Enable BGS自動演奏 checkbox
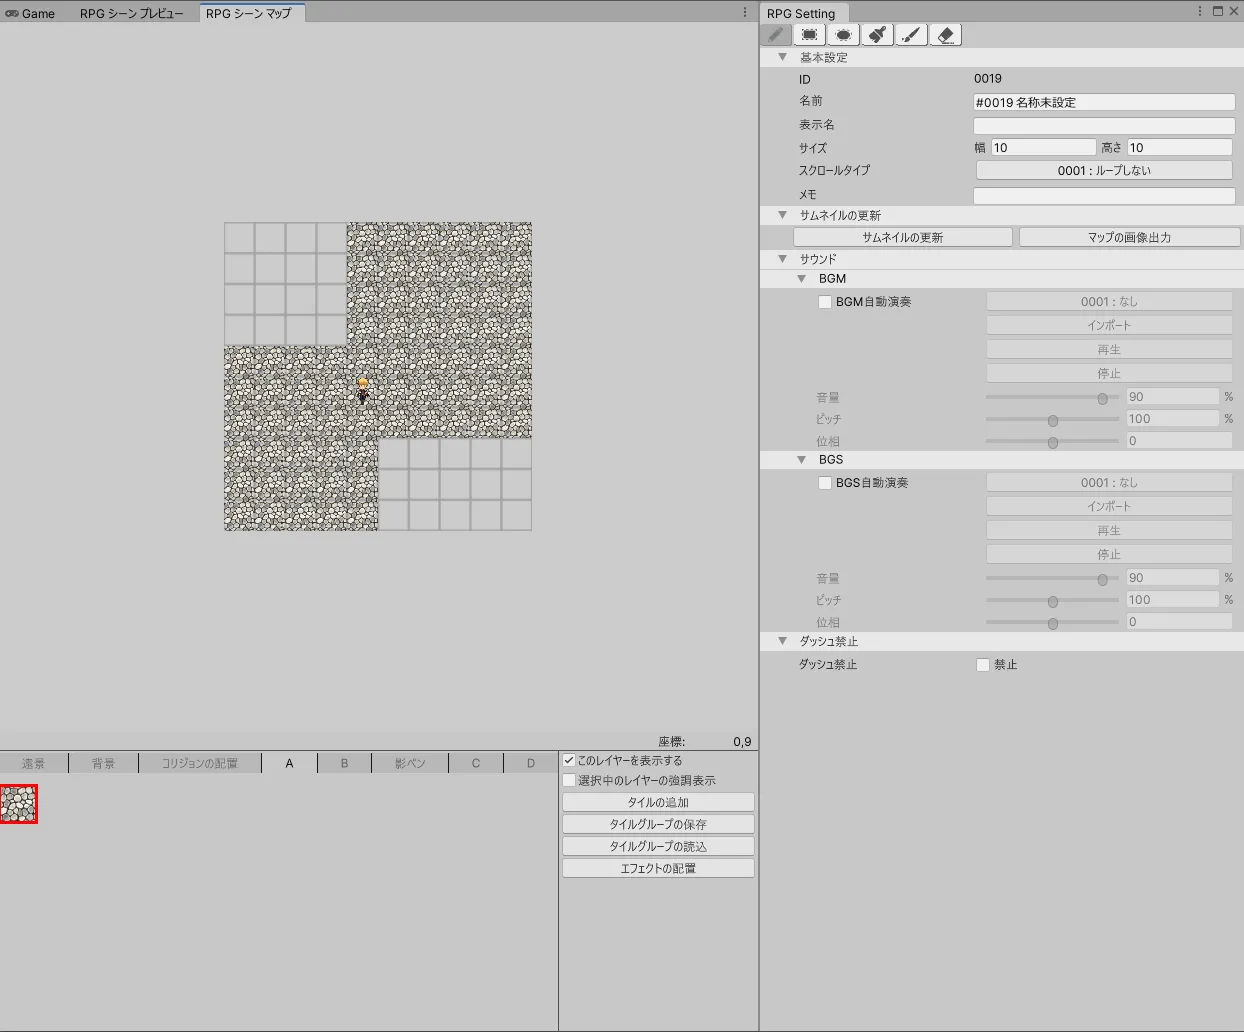1244x1032 pixels. (825, 483)
